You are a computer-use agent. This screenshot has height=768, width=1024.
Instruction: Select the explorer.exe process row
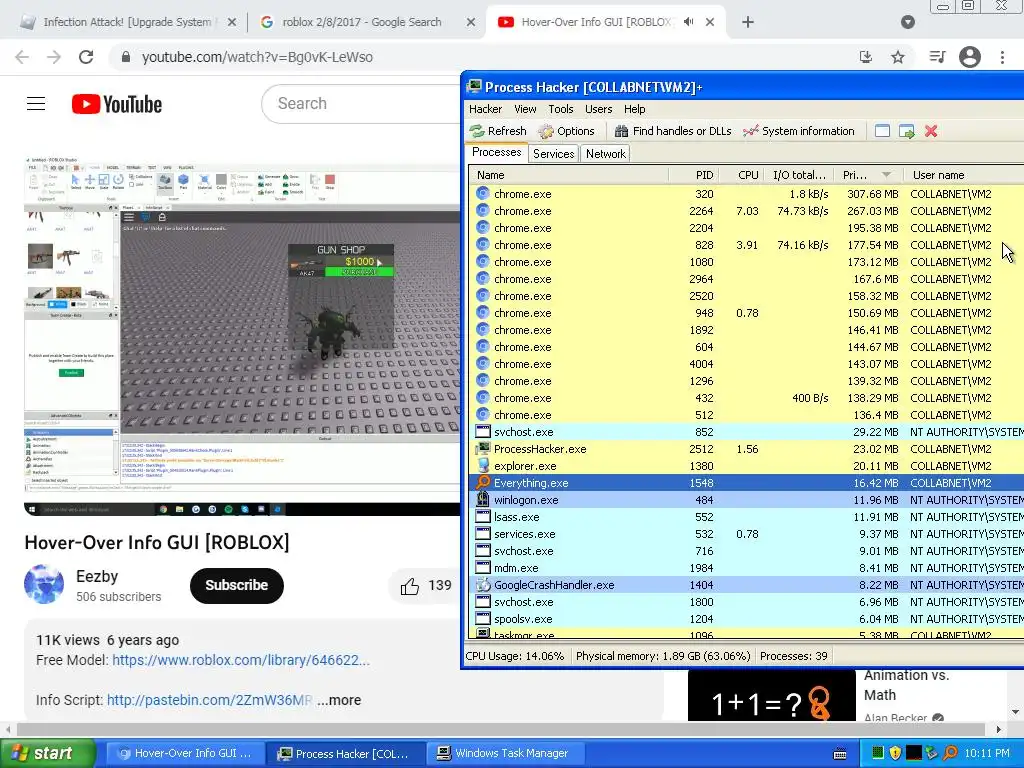pos(746,466)
